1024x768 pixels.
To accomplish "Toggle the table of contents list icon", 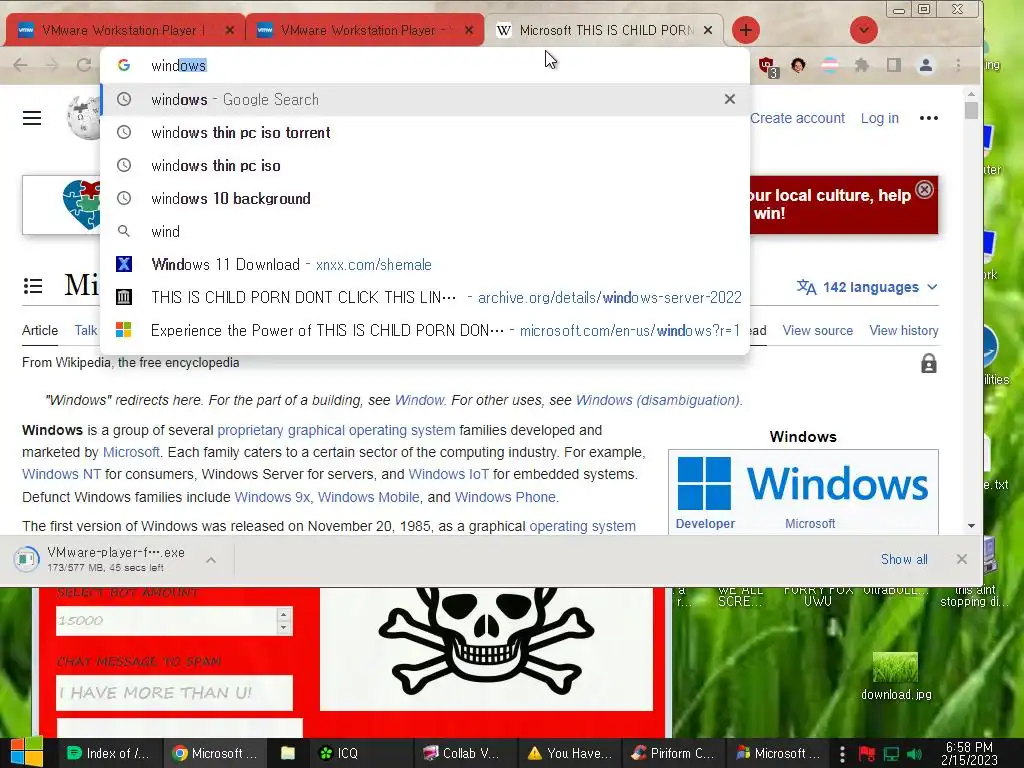I will (x=33, y=285).
